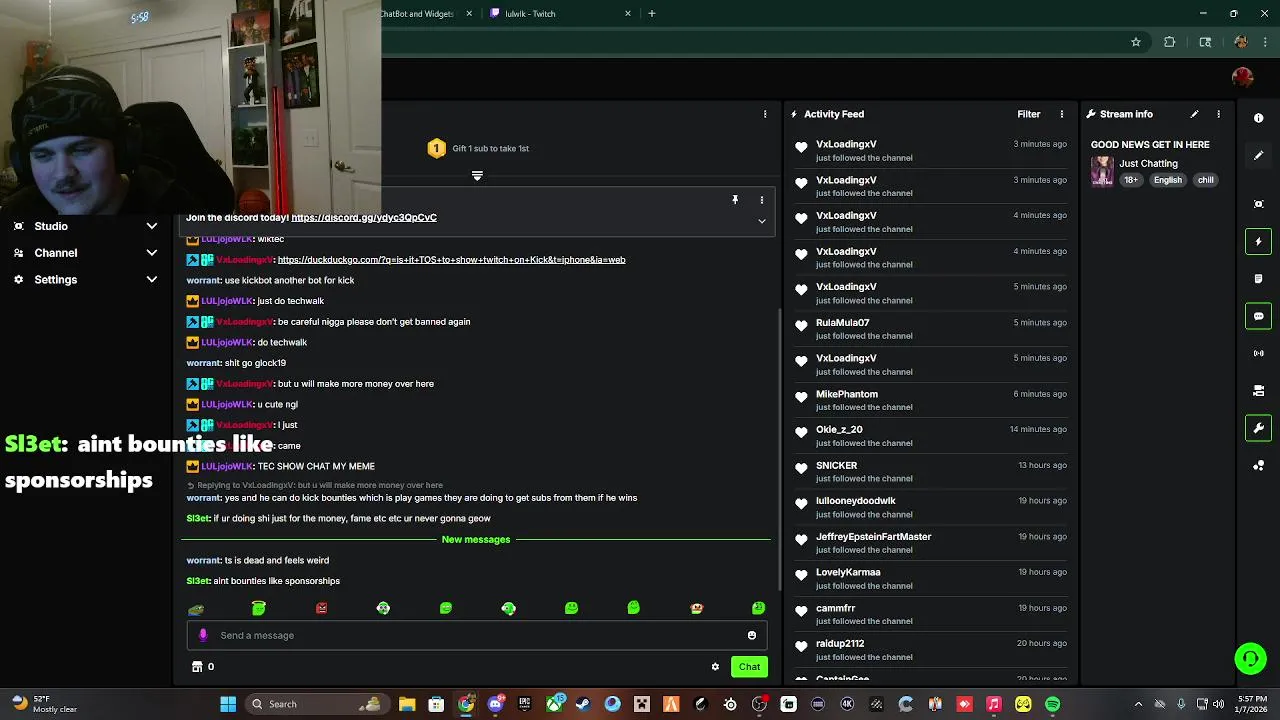Open the duckduckgo.com link in chat
The width and height of the screenshot is (1280, 720).
click(x=451, y=260)
